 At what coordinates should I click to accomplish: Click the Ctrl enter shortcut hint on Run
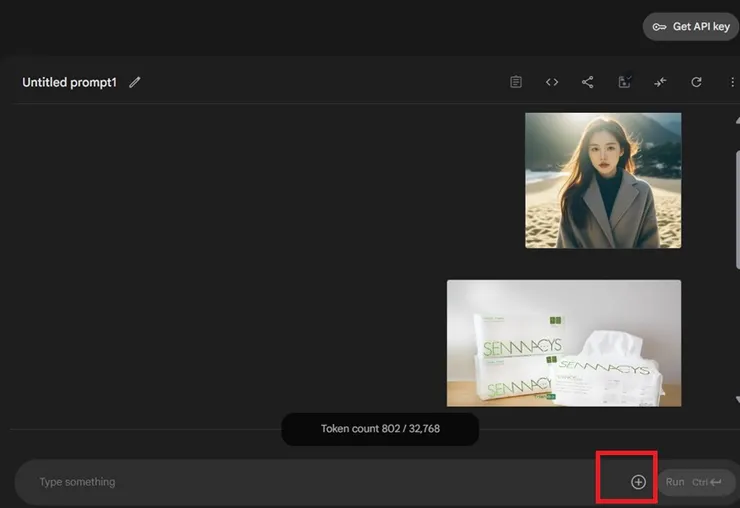[707, 482]
